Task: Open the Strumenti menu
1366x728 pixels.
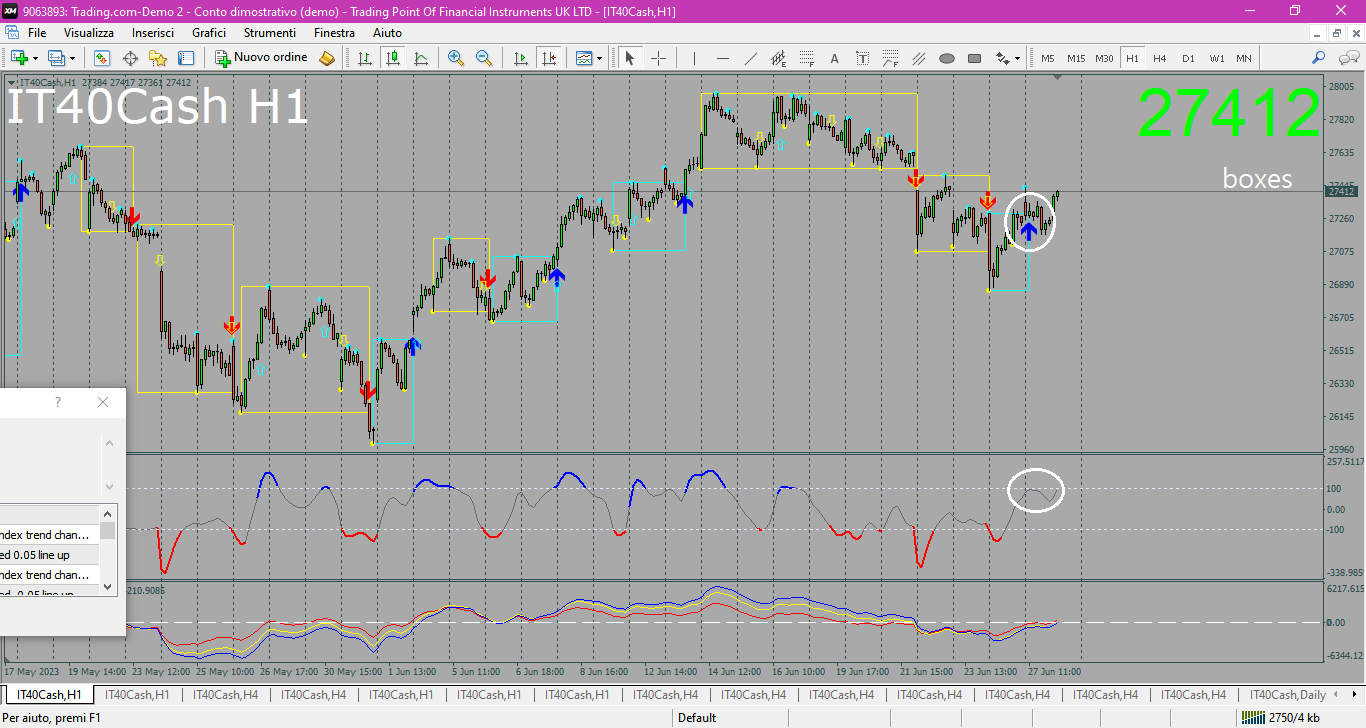Action: [x=270, y=33]
